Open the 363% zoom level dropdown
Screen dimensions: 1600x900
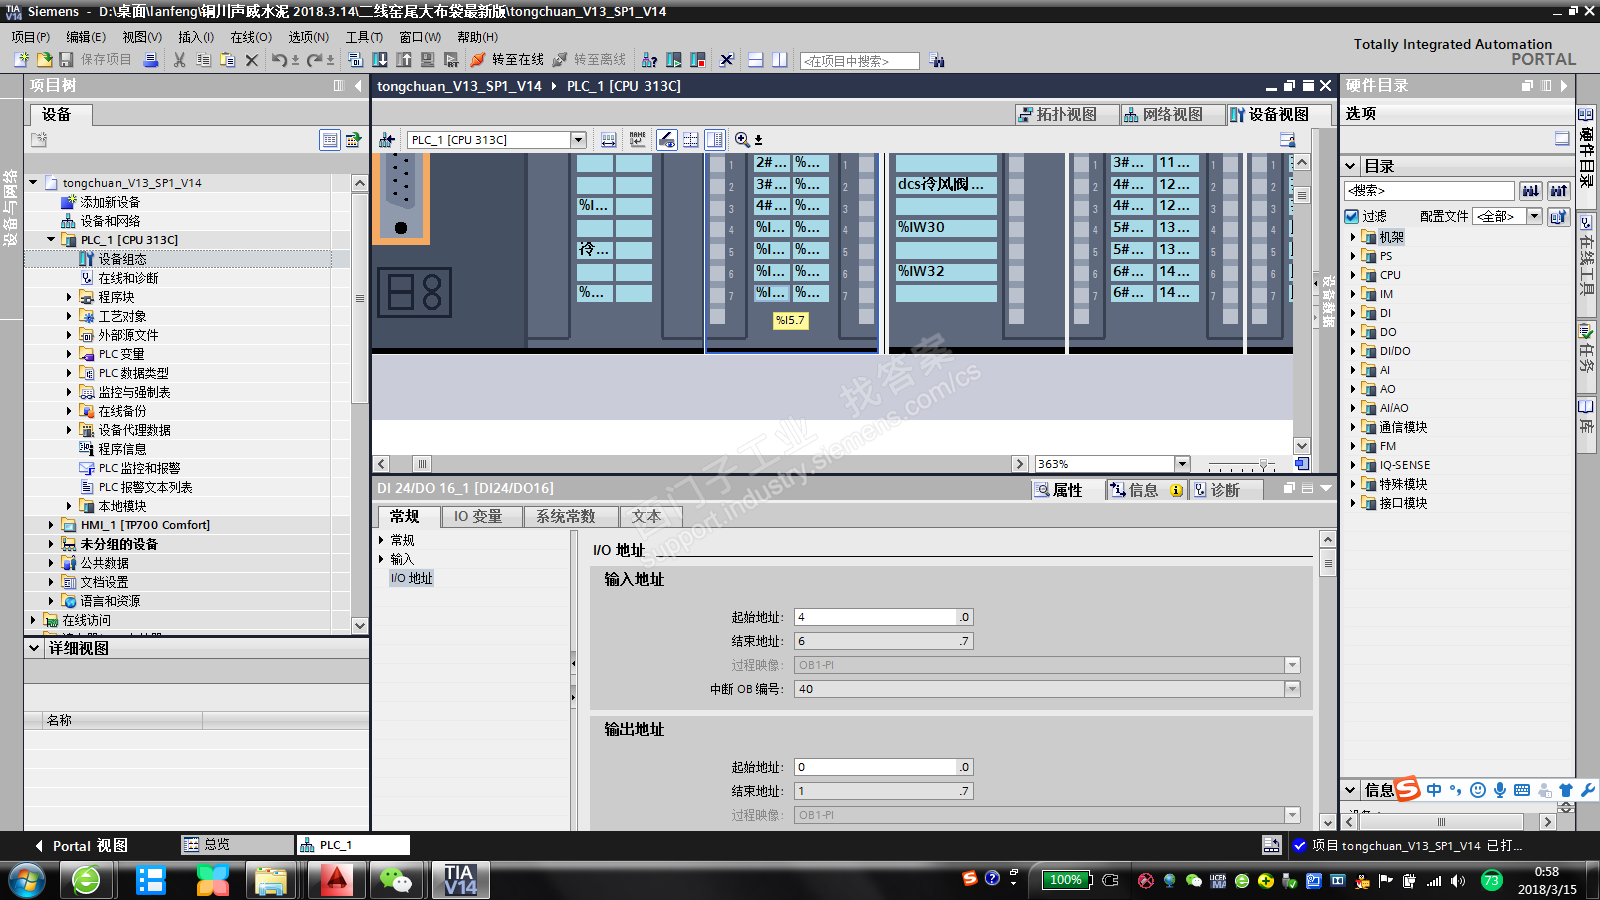point(1182,464)
